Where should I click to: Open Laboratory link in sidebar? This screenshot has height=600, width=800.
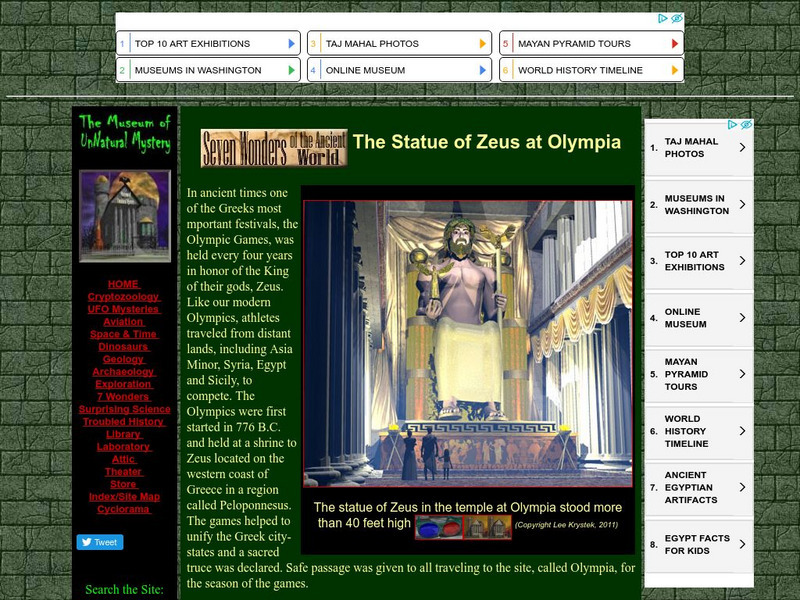coord(123,446)
